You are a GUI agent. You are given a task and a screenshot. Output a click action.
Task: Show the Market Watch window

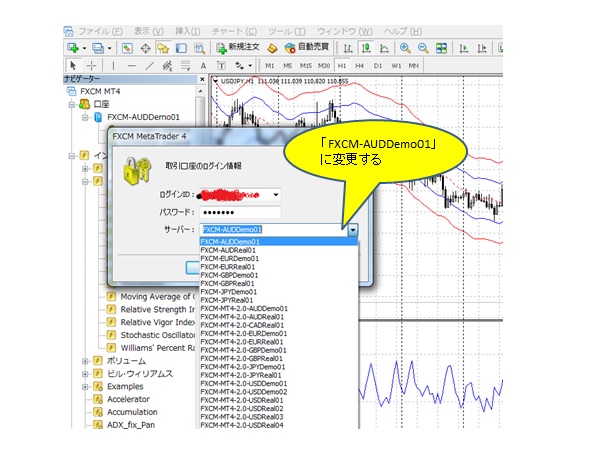click(127, 48)
